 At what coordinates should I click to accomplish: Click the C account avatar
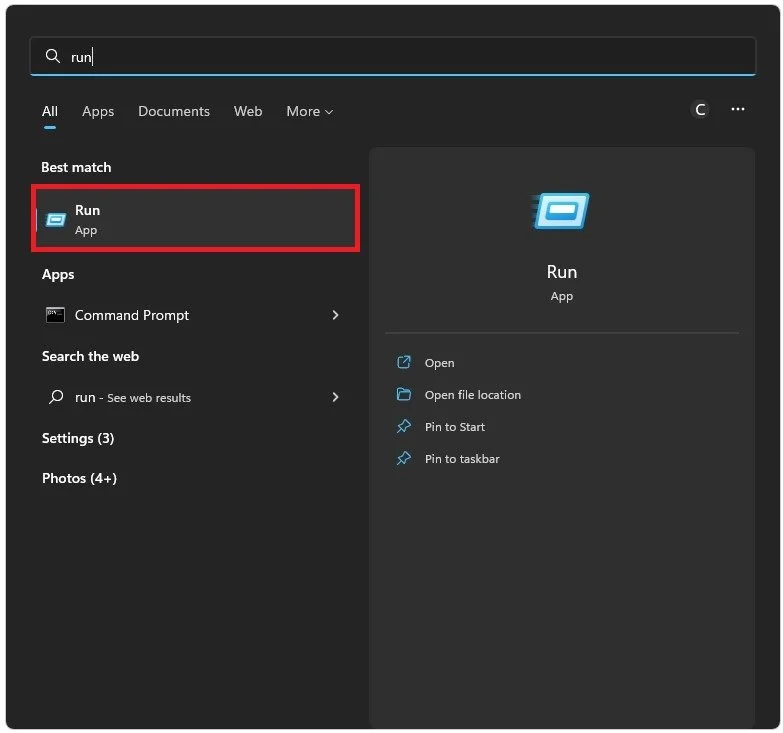(700, 109)
